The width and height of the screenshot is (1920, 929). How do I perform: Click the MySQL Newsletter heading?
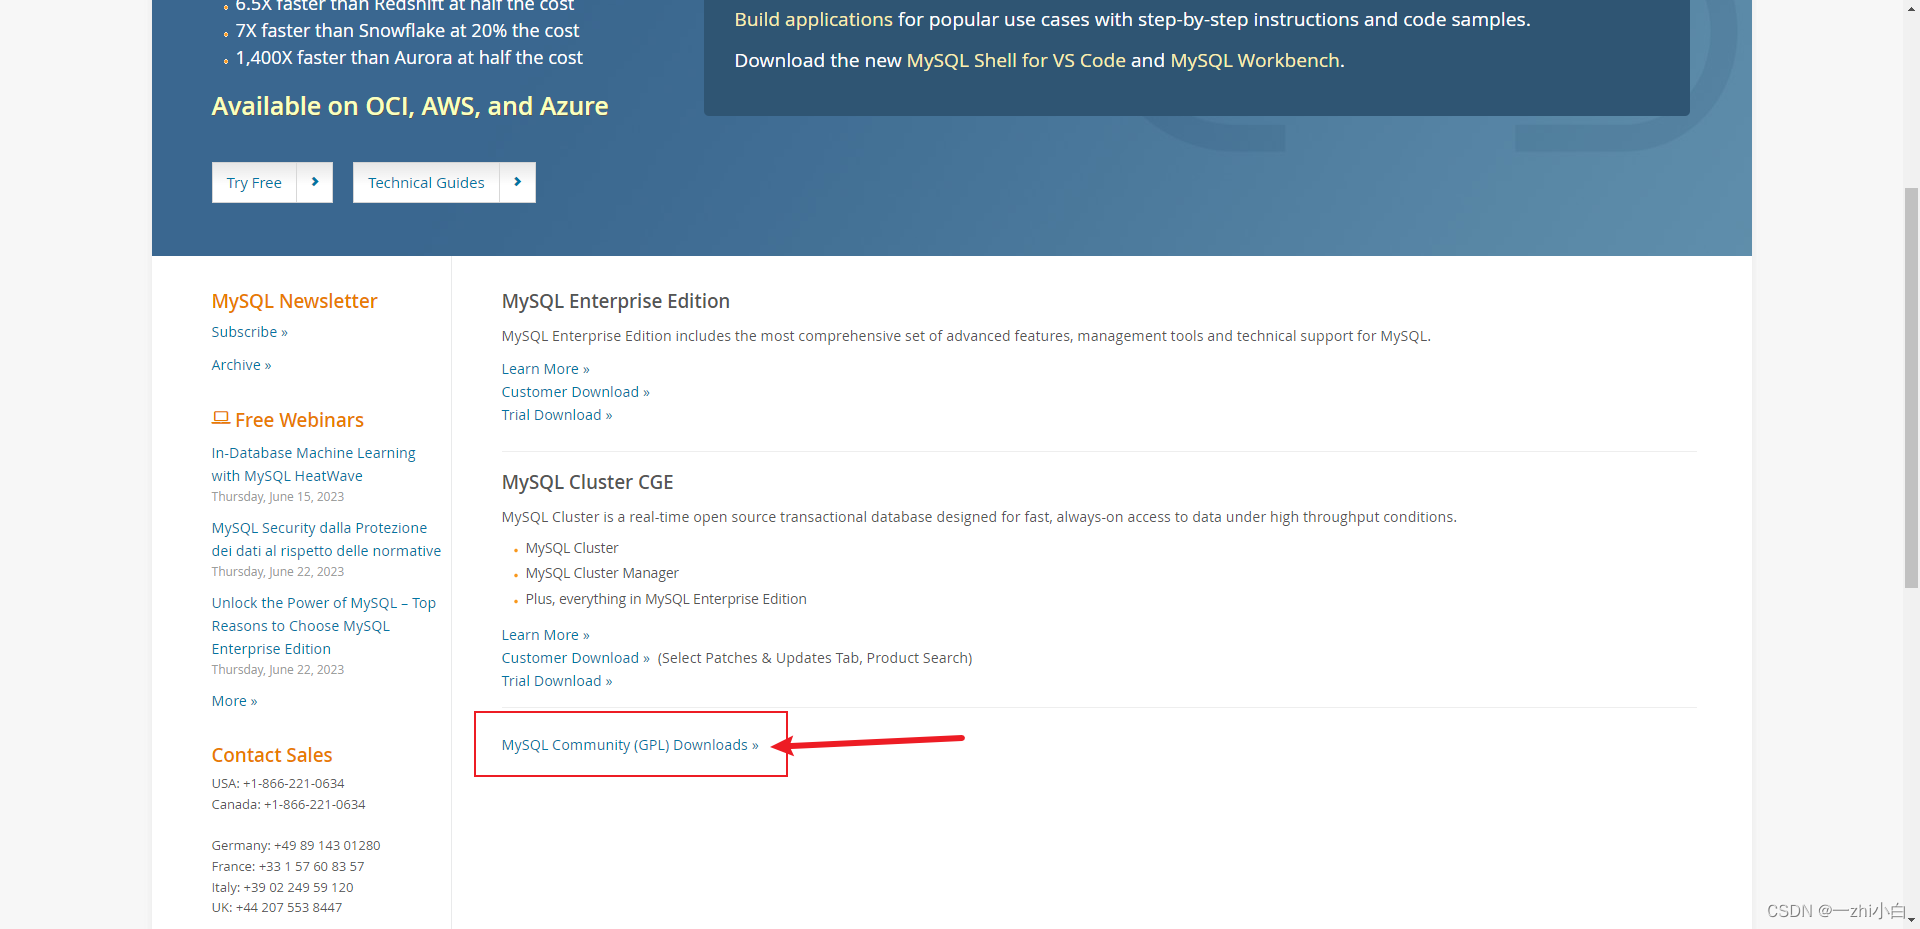tap(294, 301)
